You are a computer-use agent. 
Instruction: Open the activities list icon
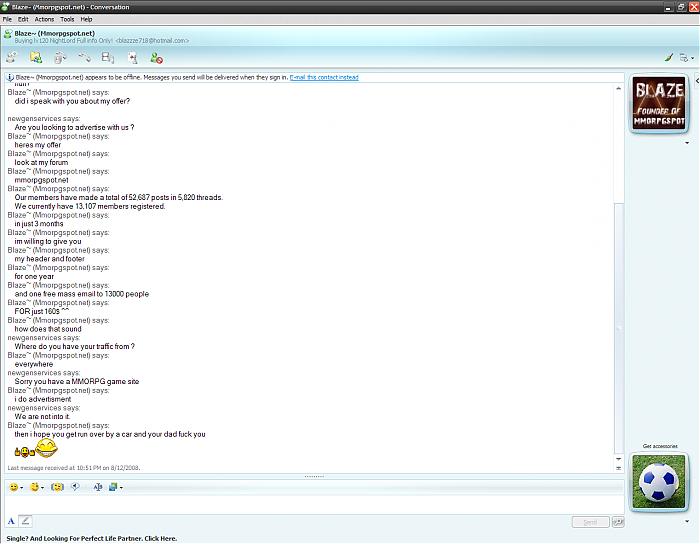pyautogui.click(x=108, y=57)
